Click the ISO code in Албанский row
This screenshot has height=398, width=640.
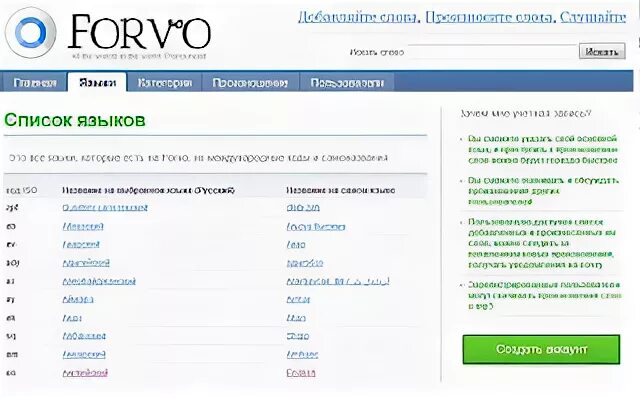(x=11, y=336)
